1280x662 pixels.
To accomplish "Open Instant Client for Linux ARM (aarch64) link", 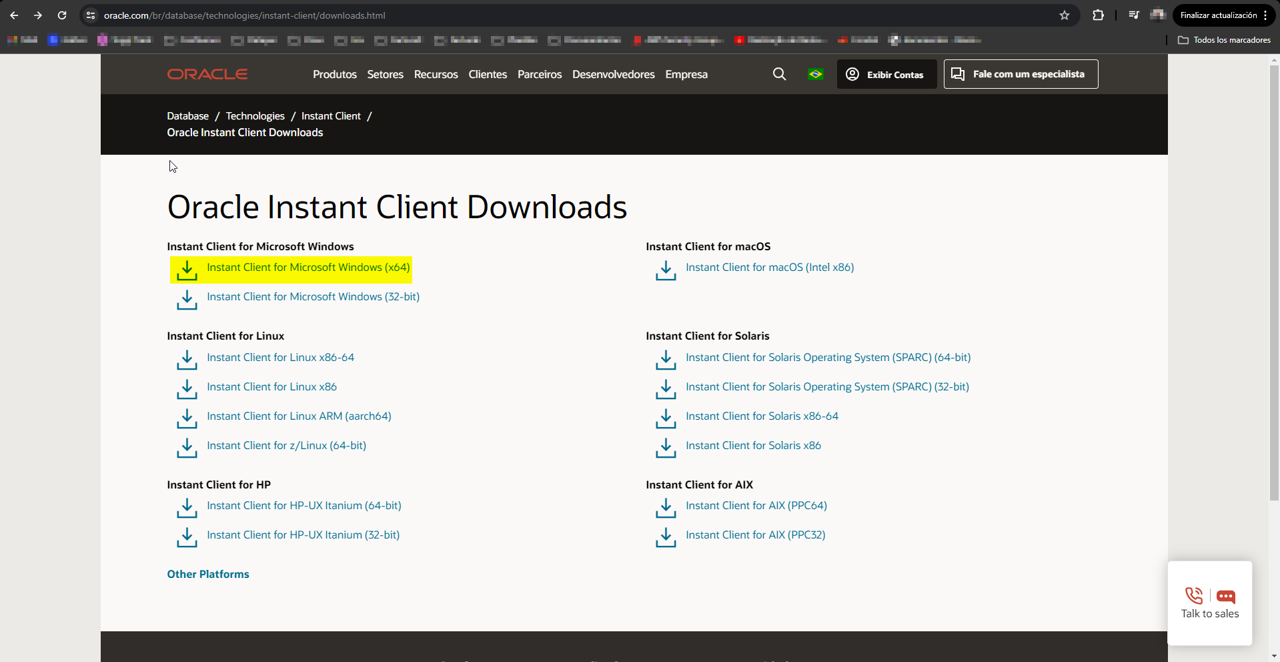I will [x=299, y=416].
